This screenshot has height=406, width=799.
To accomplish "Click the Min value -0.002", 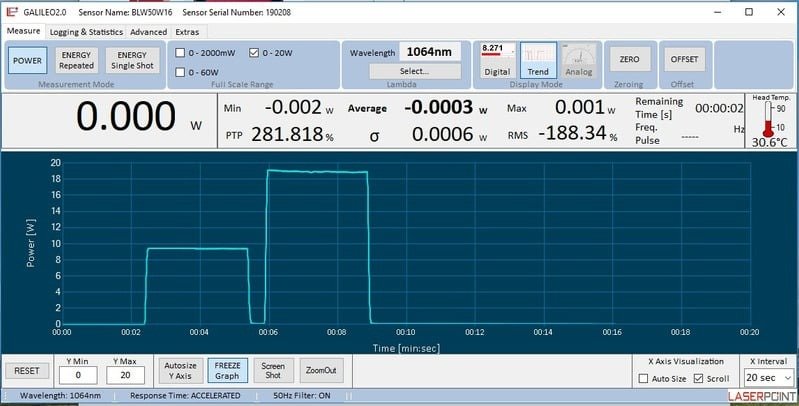I will 294,107.
